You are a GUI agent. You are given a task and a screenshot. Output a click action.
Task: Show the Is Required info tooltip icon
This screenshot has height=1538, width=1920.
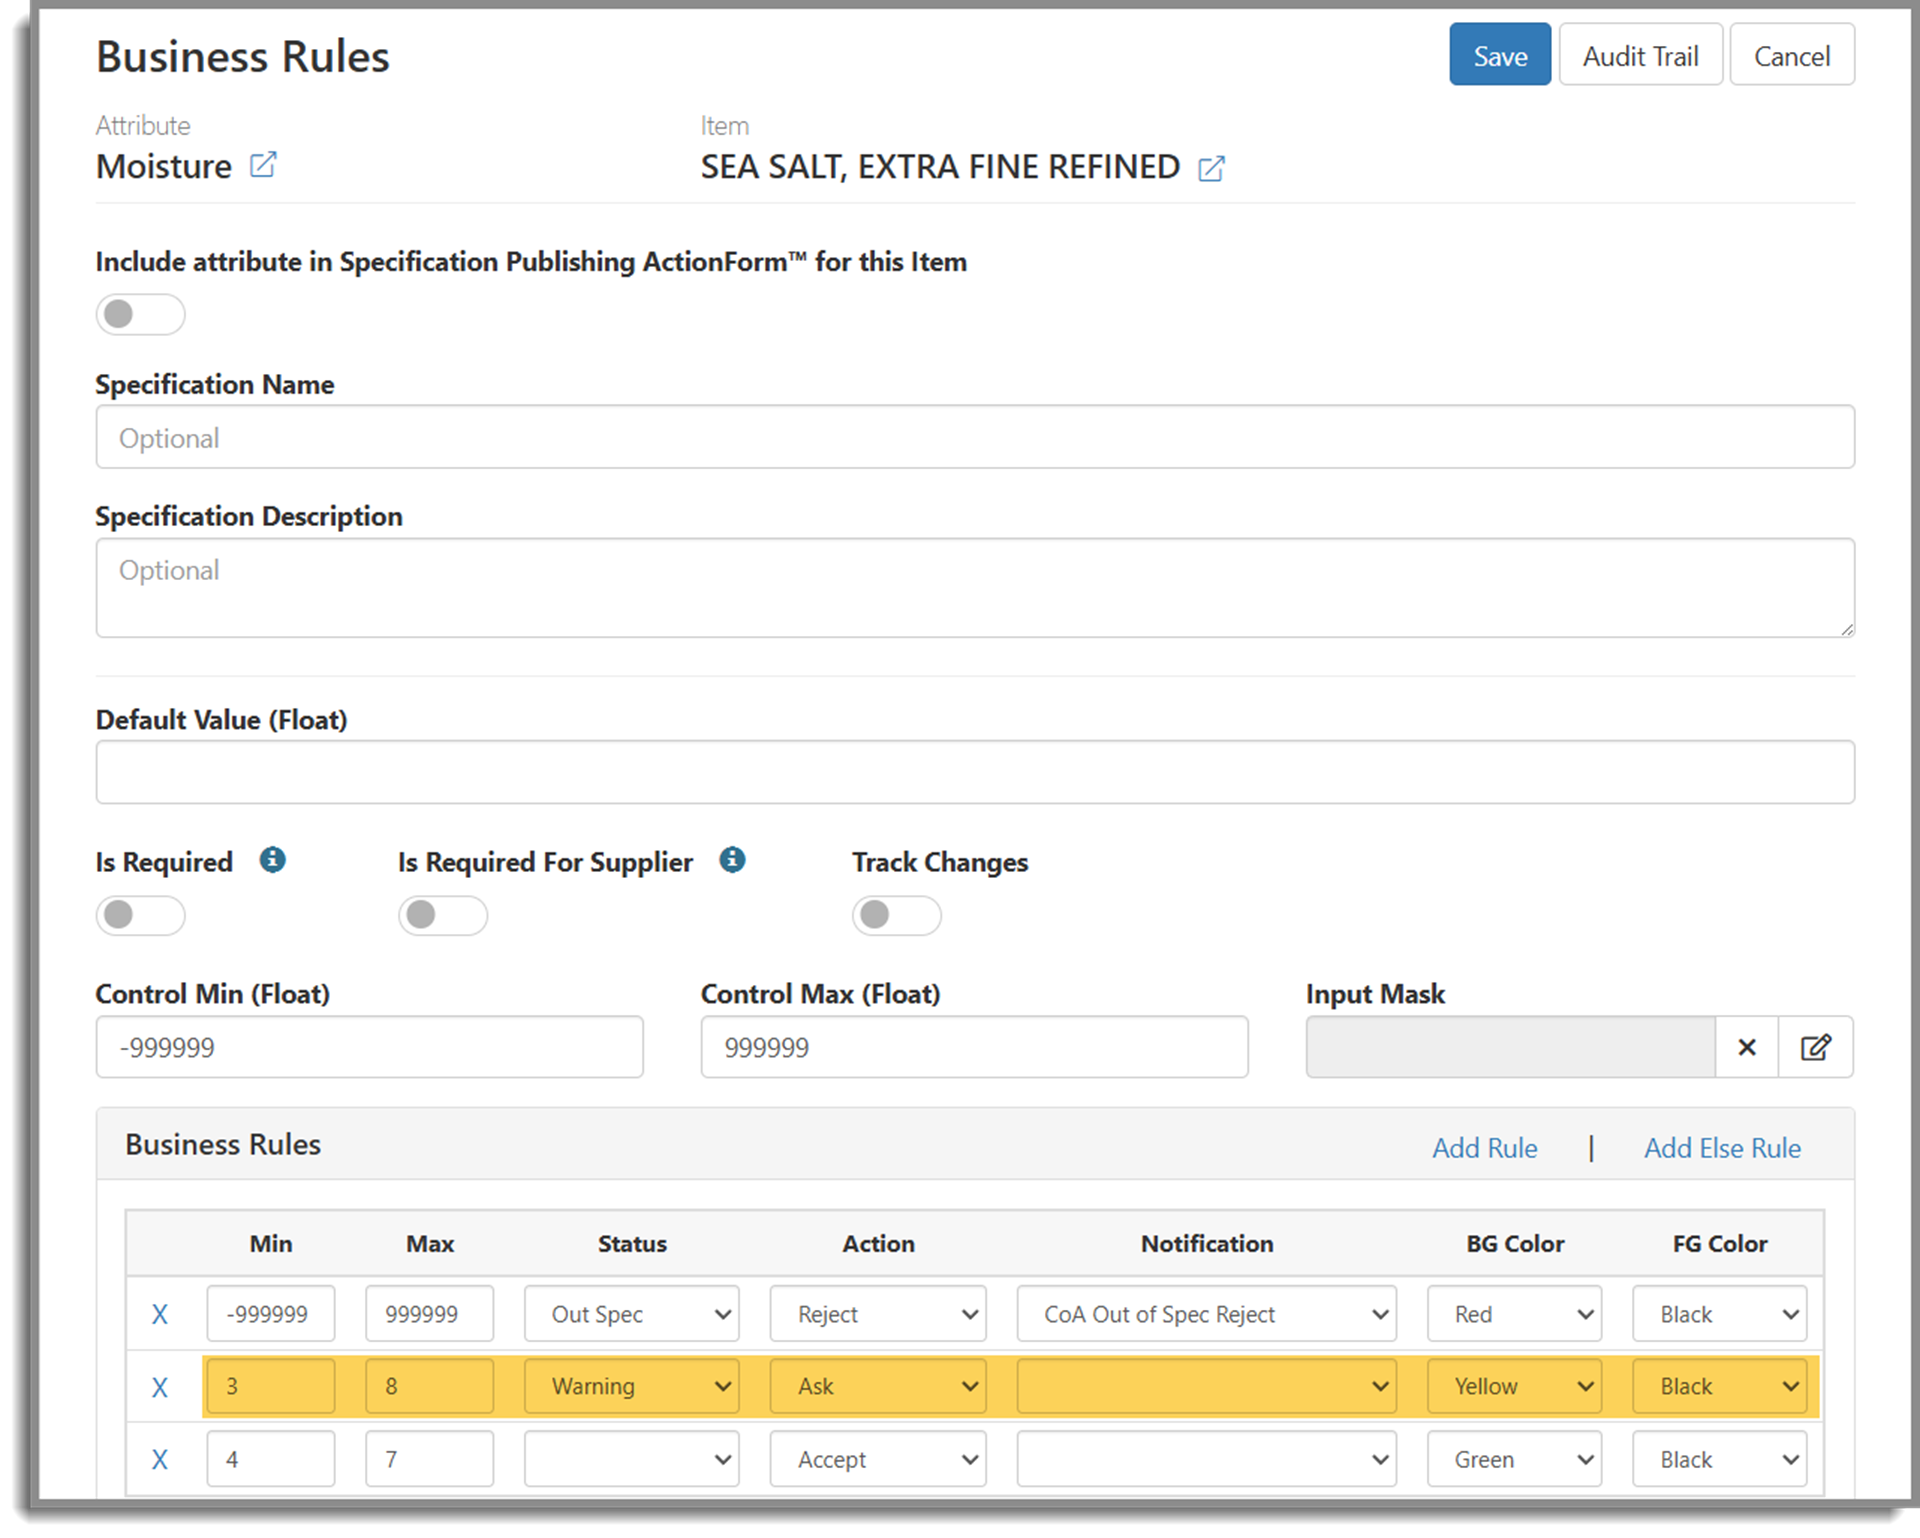272,859
